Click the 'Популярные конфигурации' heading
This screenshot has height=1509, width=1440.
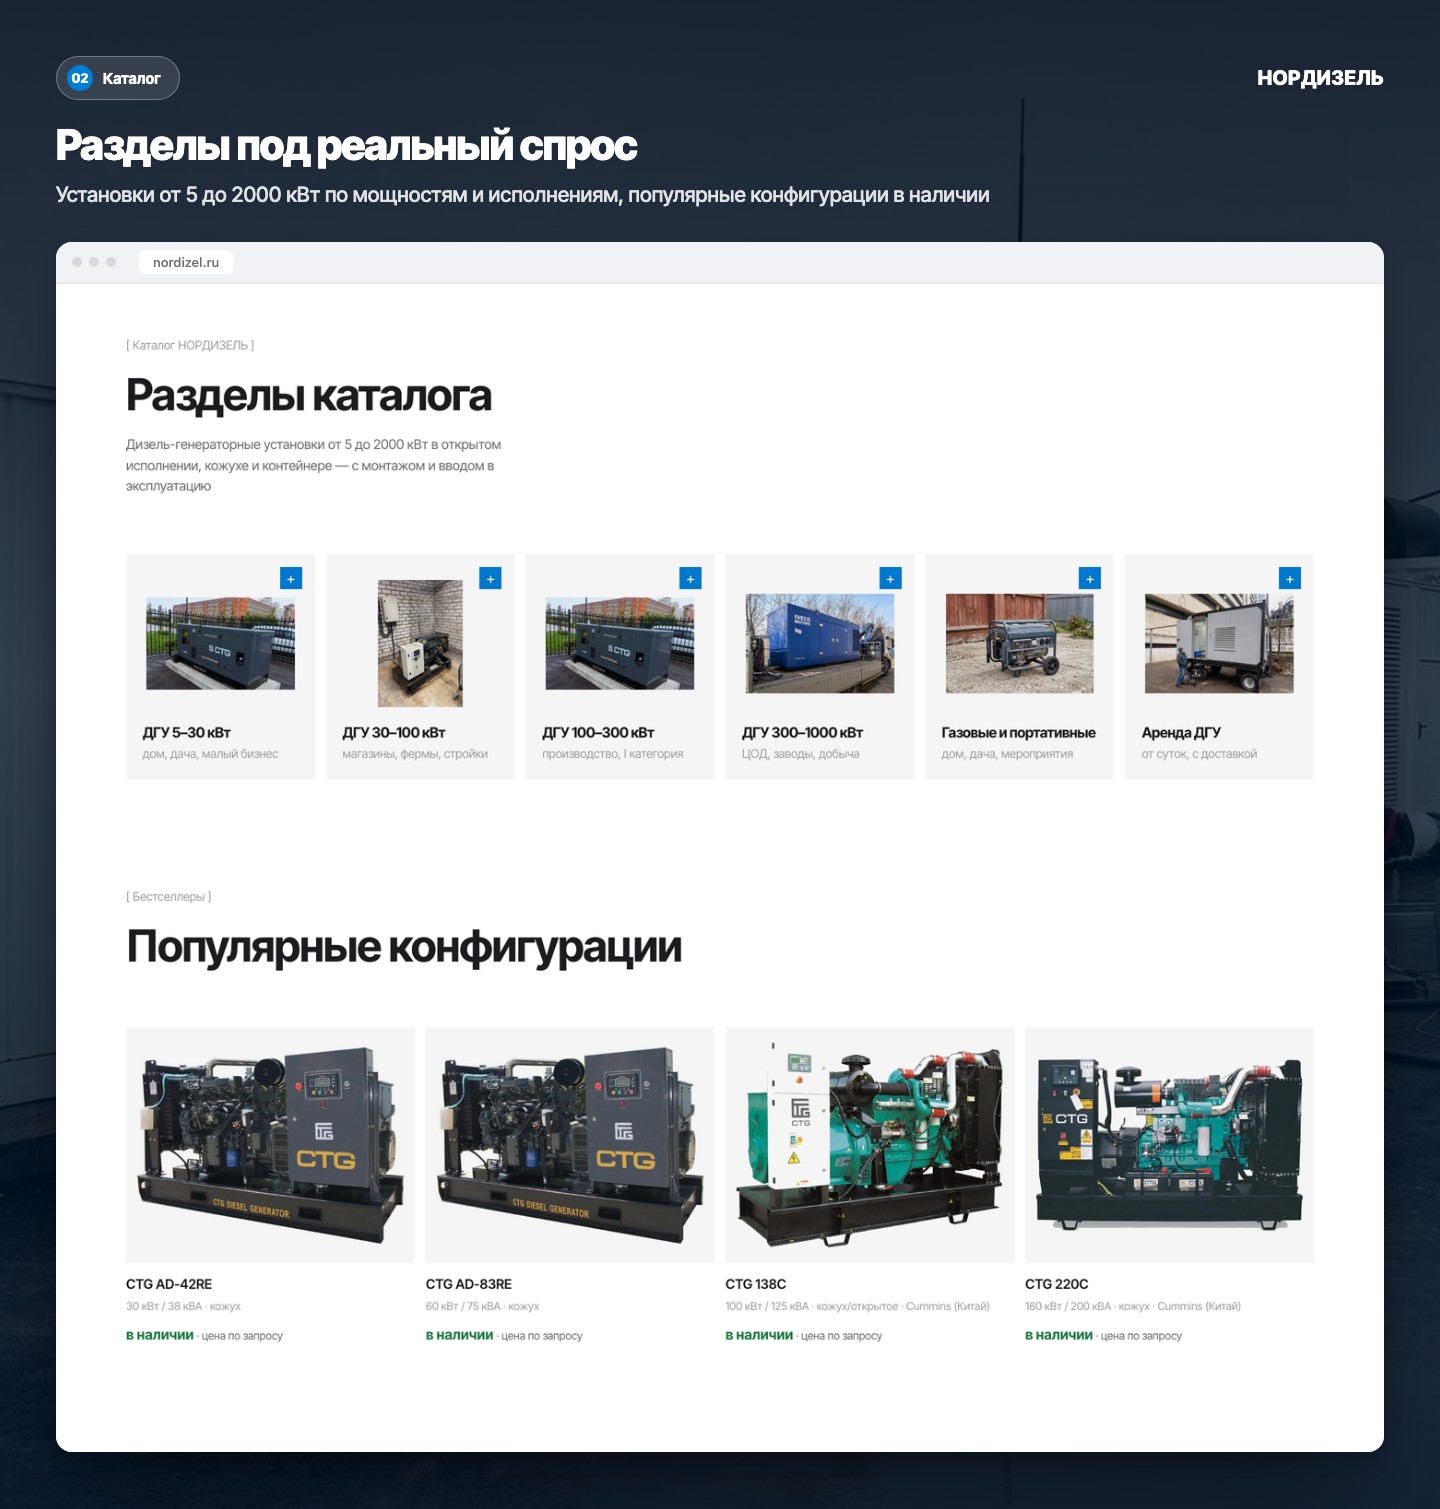[404, 947]
